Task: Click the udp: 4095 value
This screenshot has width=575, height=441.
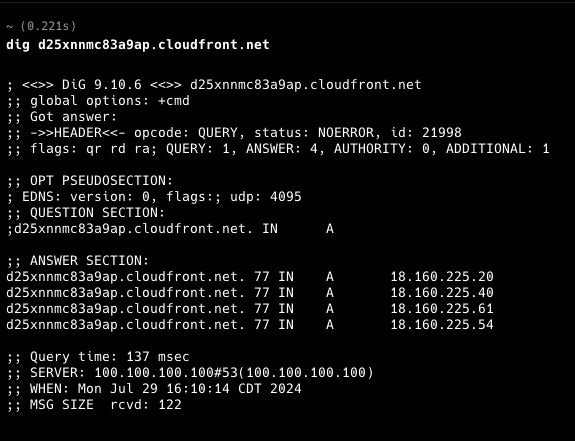Action: pyautogui.click(x=266, y=197)
